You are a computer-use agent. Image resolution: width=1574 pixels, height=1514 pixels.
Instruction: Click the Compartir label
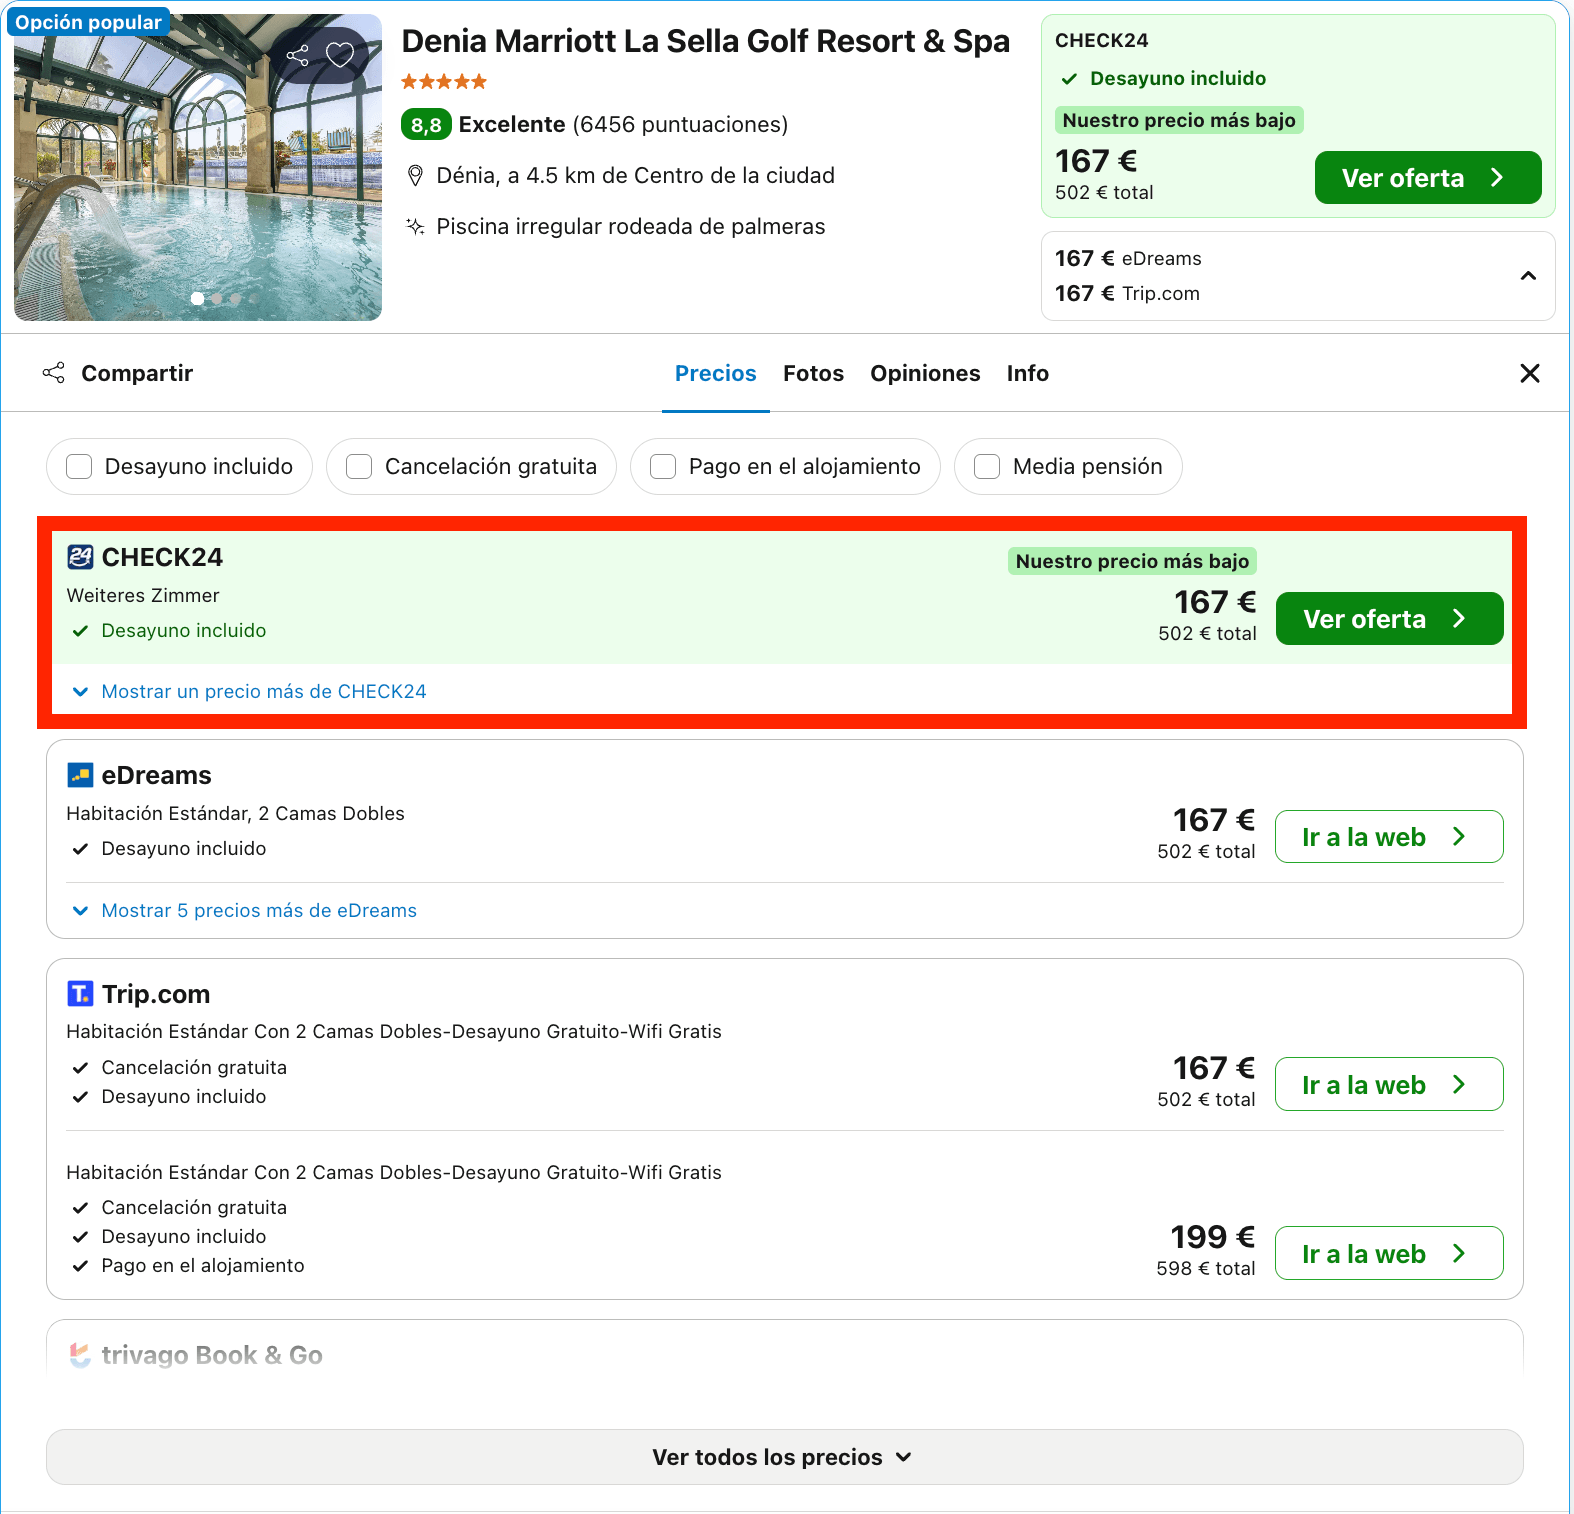[137, 373]
